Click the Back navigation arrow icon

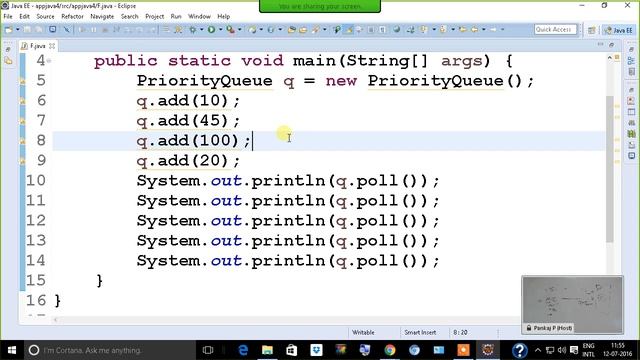coord(474,29)
